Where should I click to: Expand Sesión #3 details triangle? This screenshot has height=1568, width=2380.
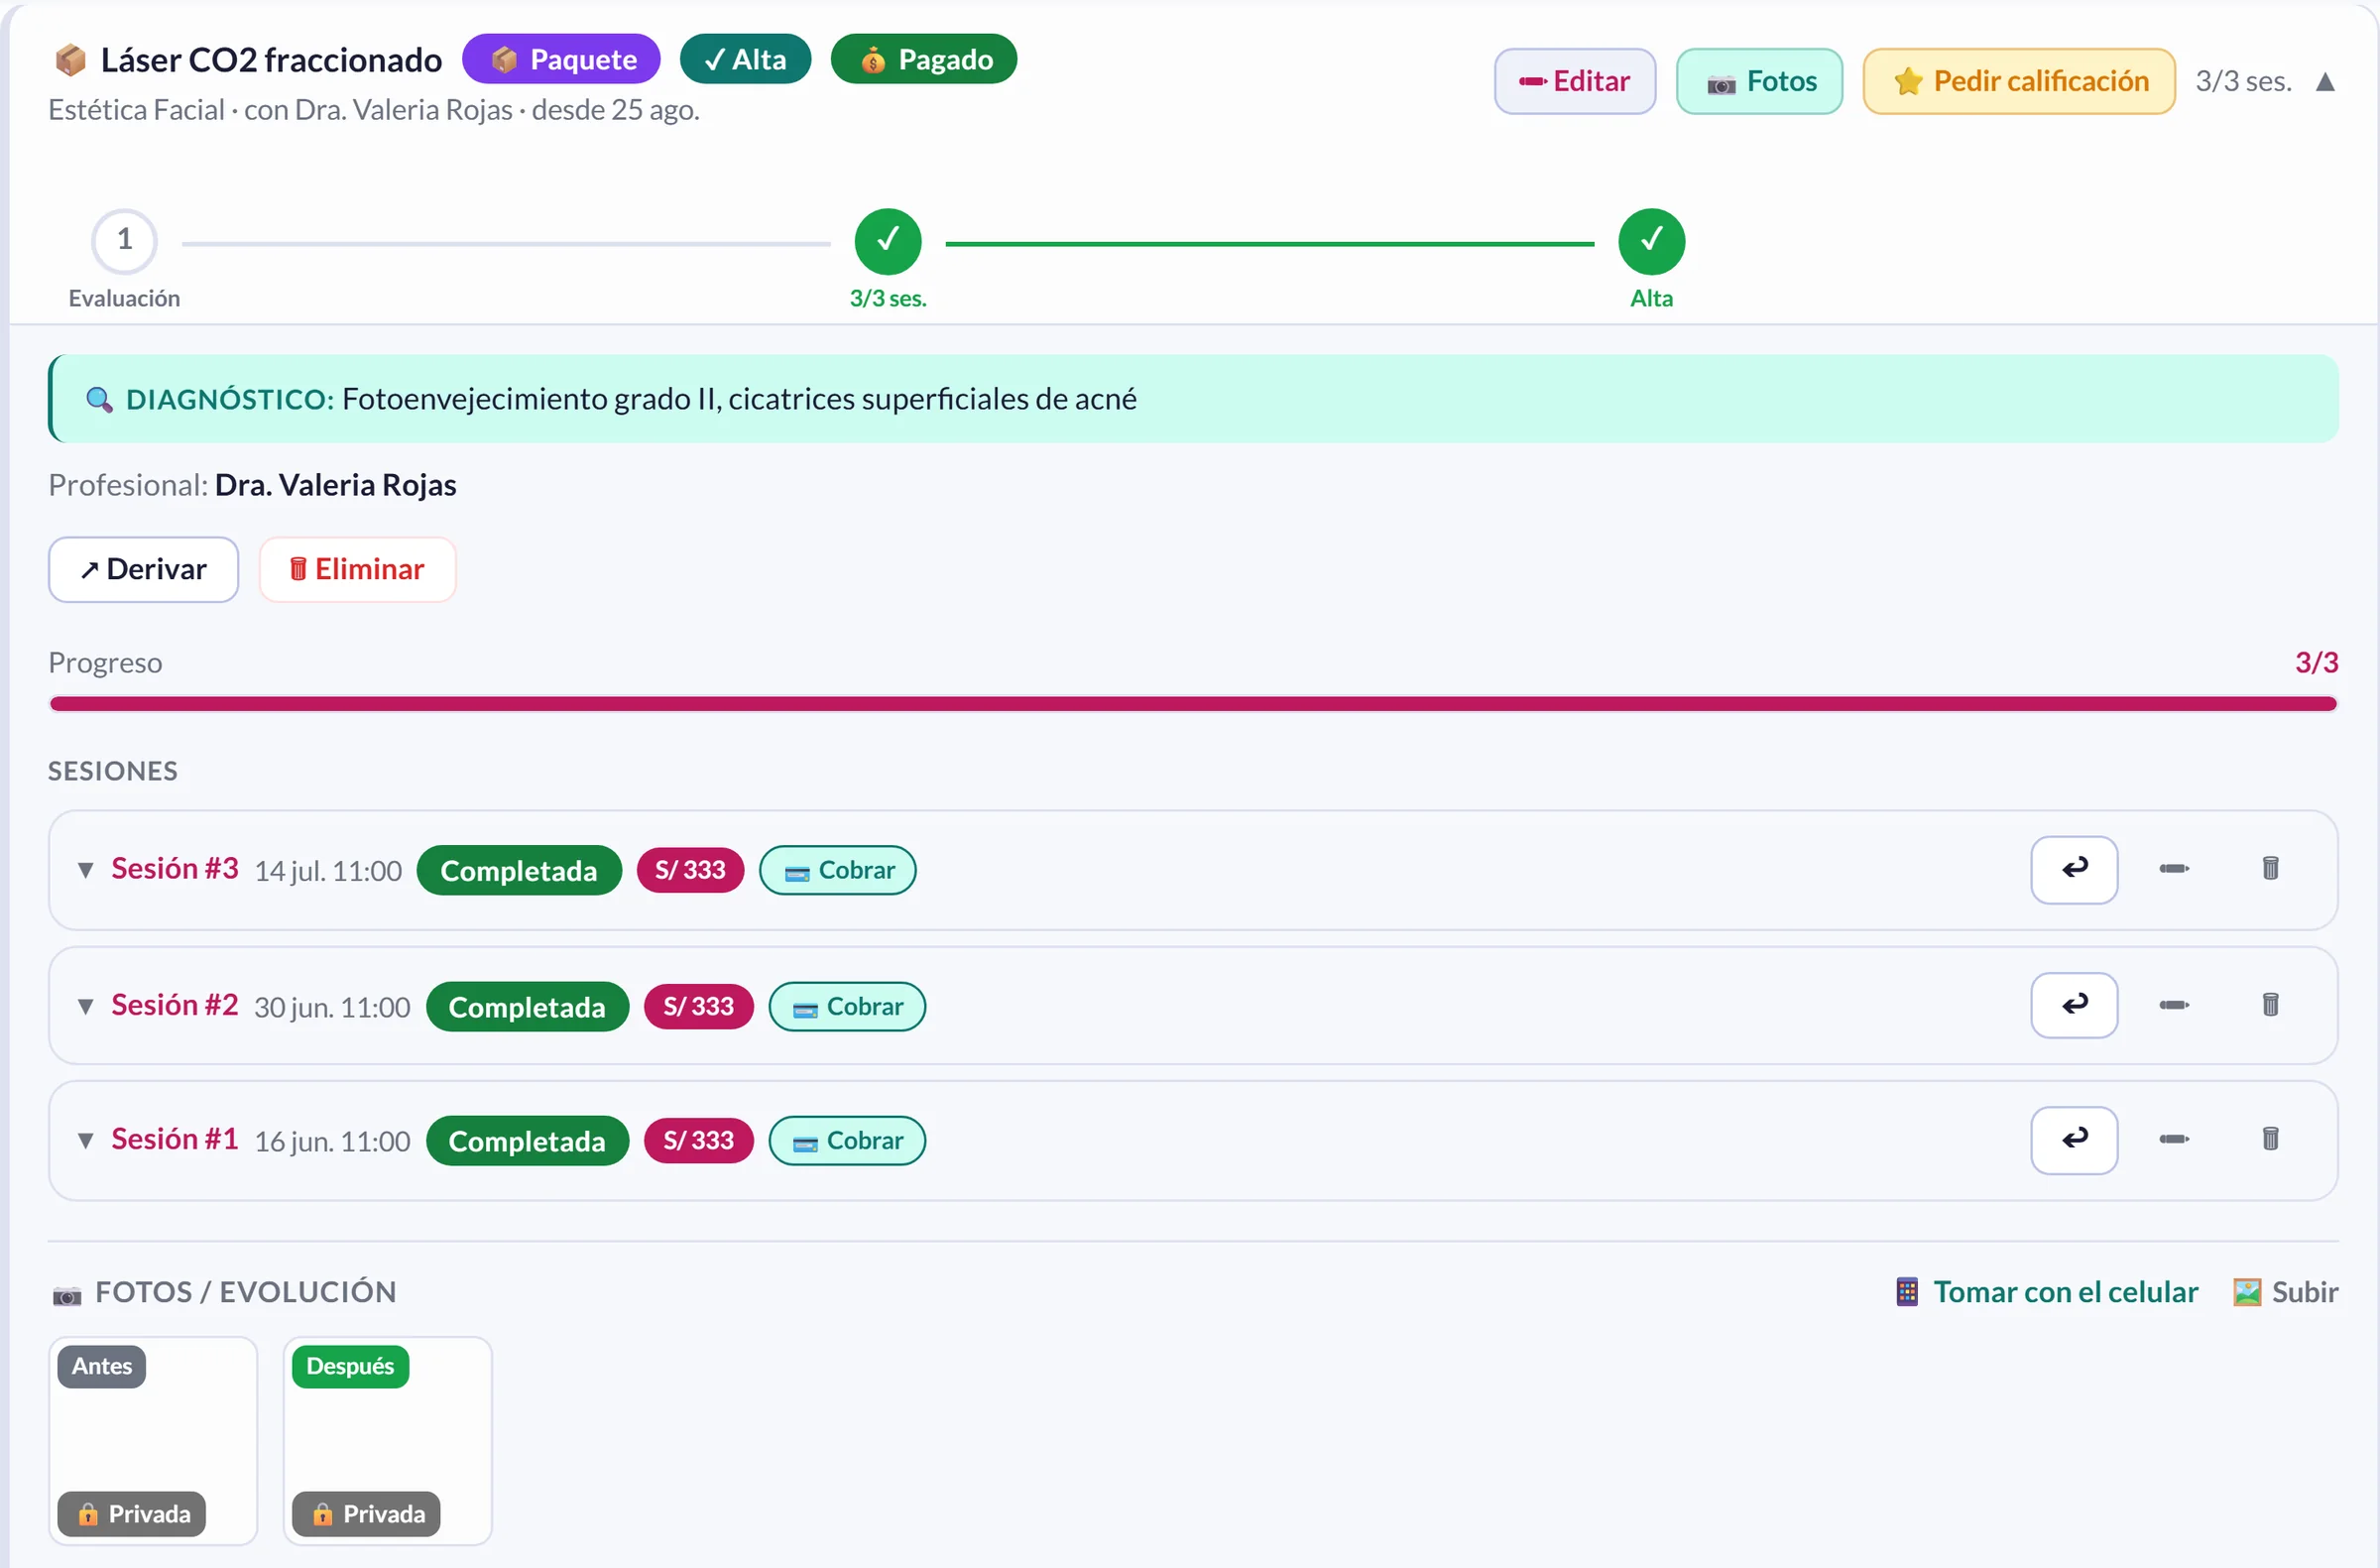click(86, 870)
